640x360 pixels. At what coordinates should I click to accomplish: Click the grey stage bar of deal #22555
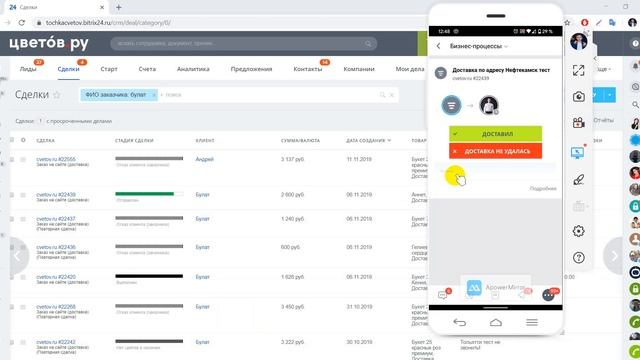click(149, 158)
